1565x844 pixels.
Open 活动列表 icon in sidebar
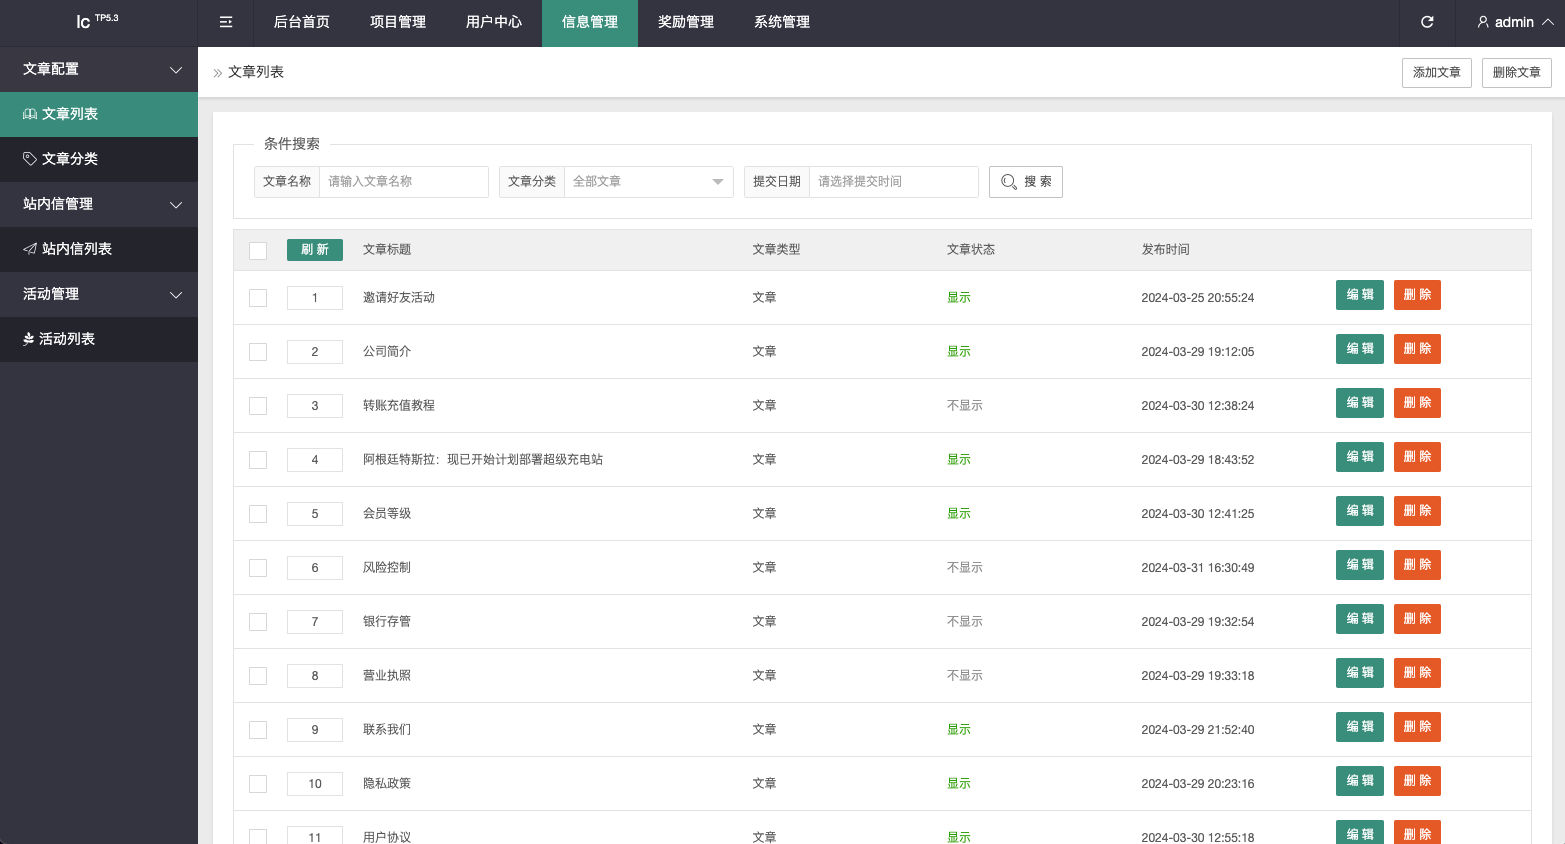[29, 339]
